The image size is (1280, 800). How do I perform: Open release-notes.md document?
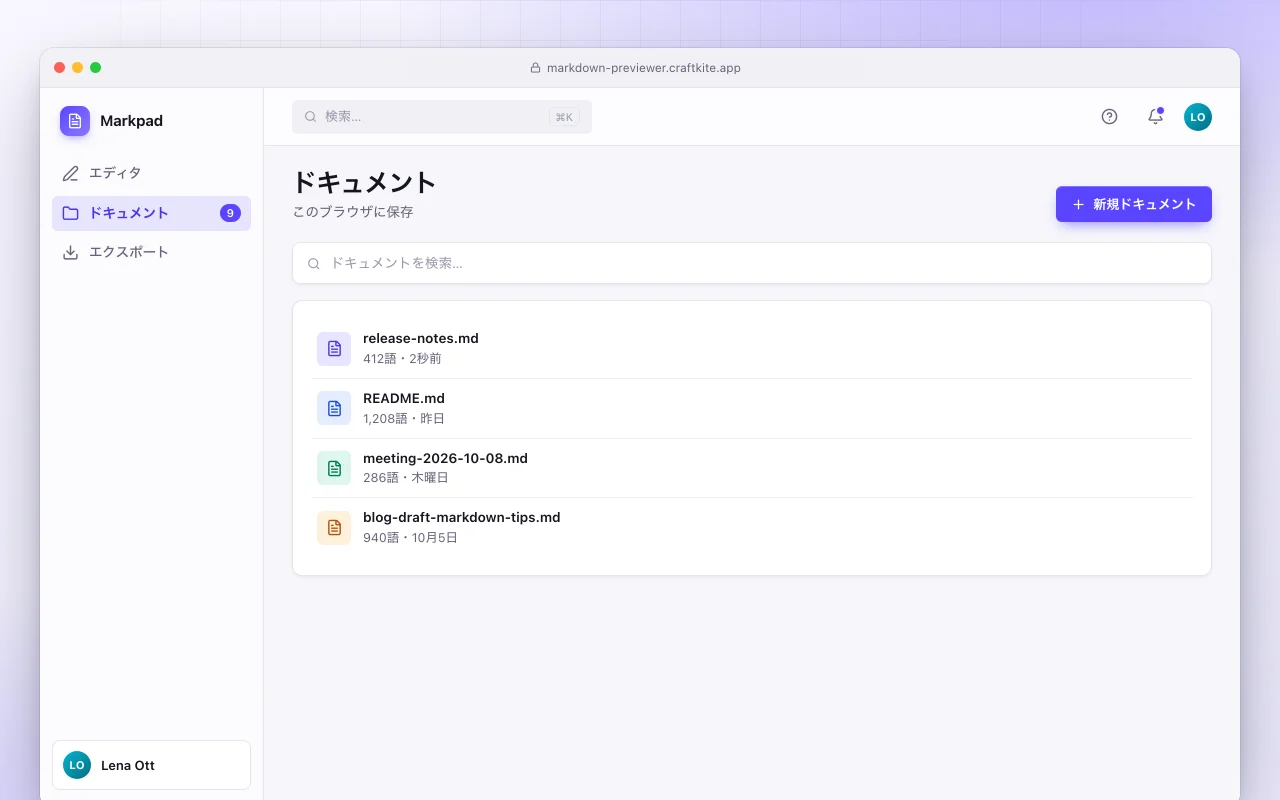click(752, 349)
